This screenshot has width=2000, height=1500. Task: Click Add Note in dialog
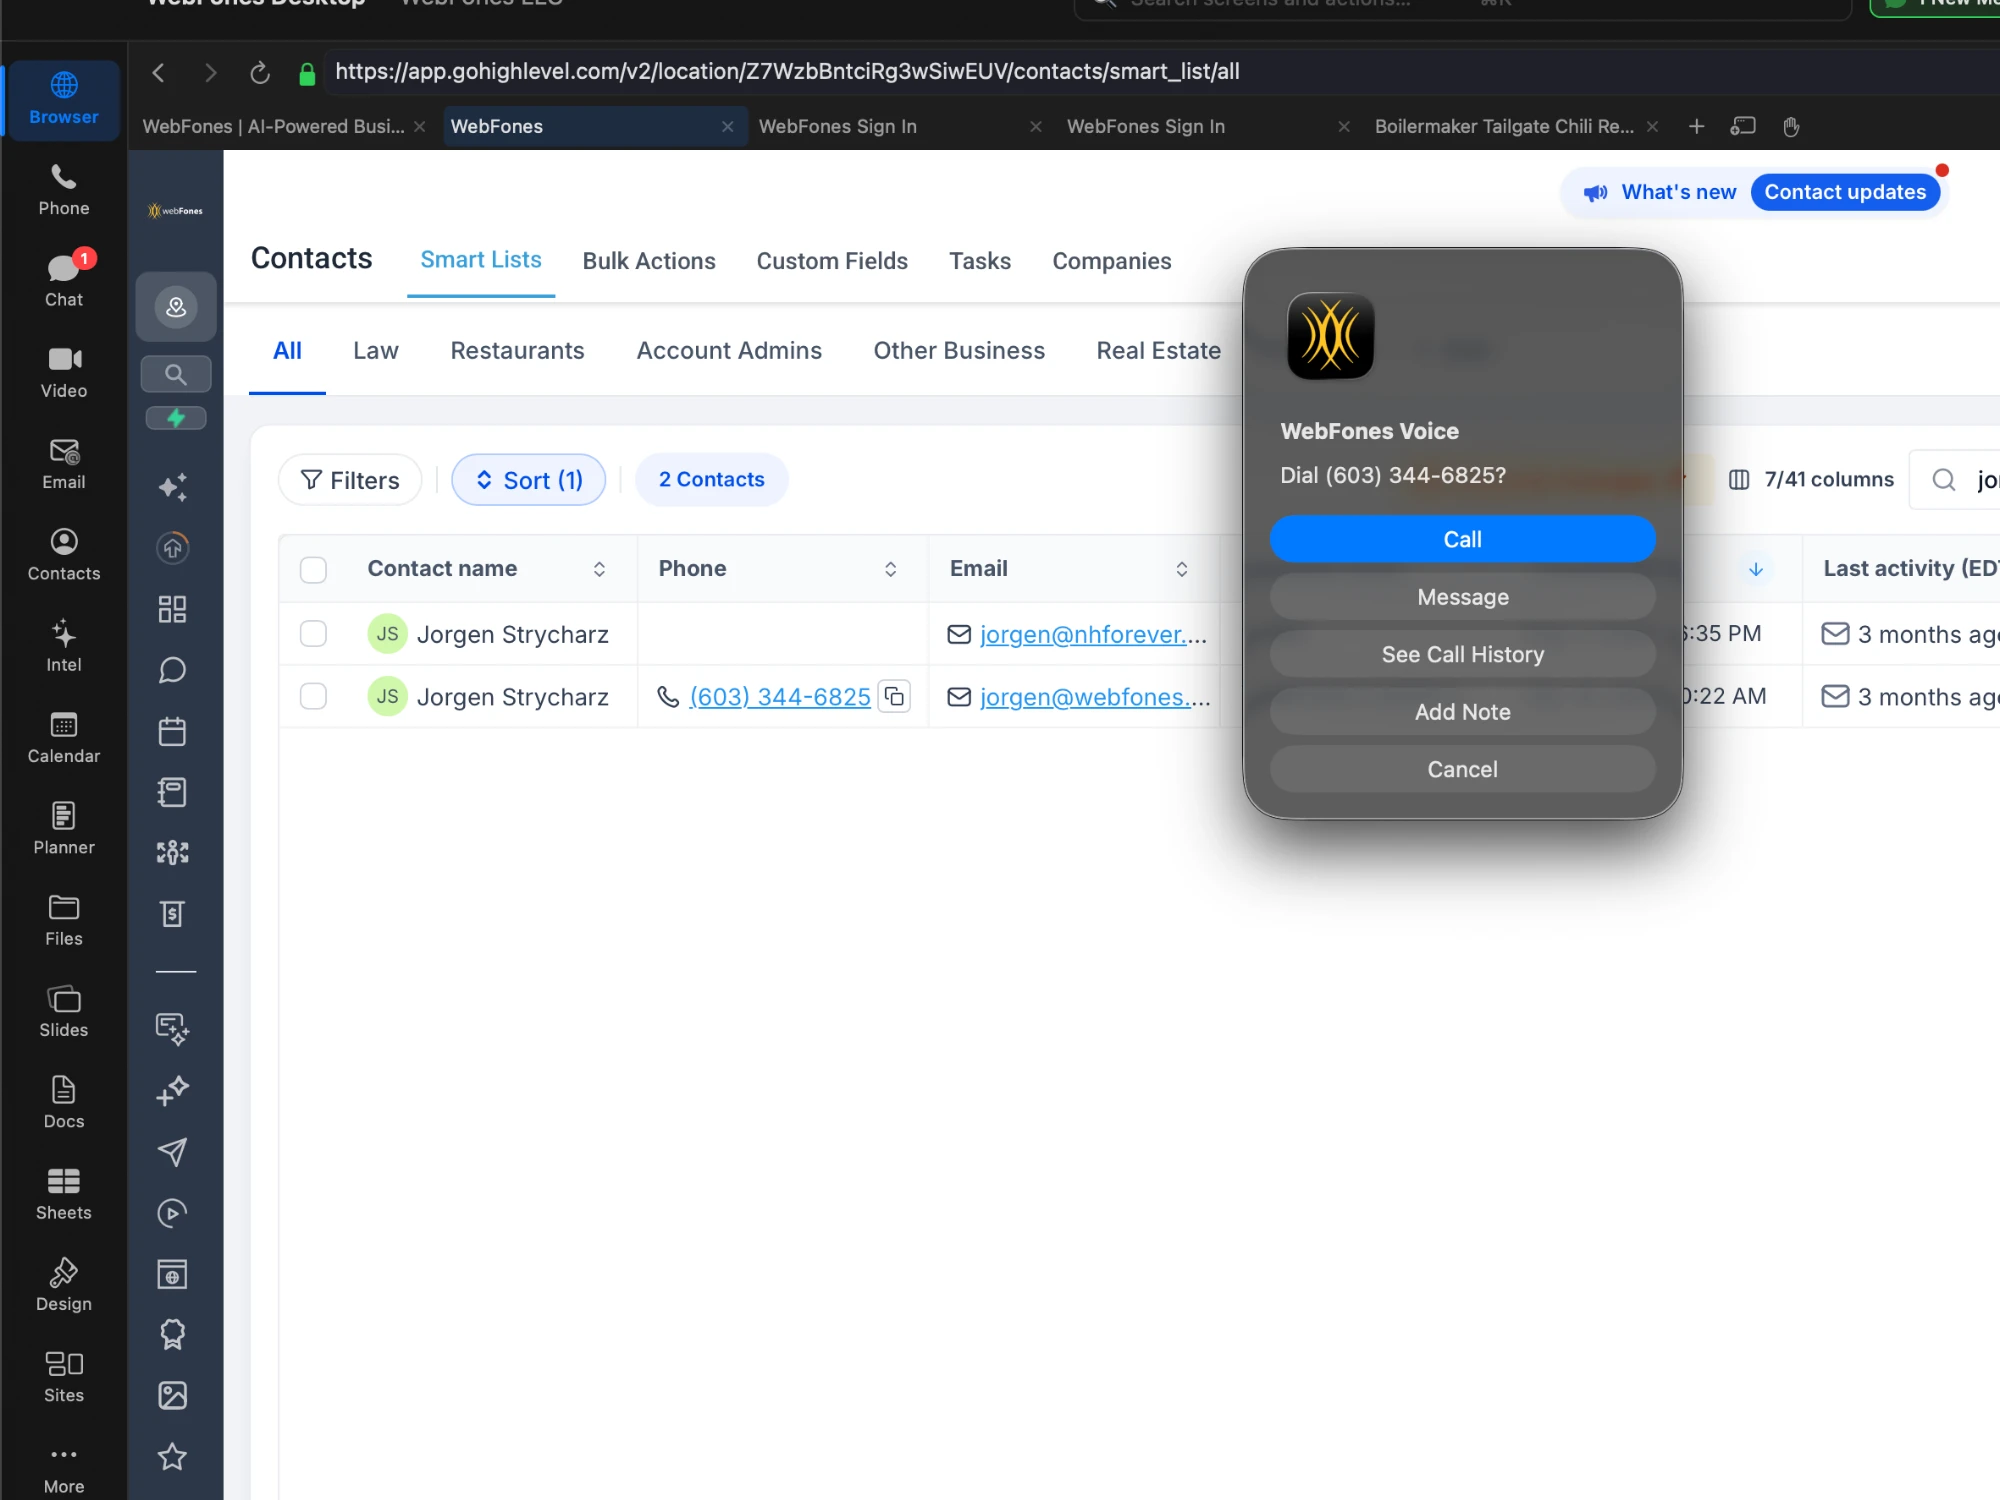tap(1462, 712)
